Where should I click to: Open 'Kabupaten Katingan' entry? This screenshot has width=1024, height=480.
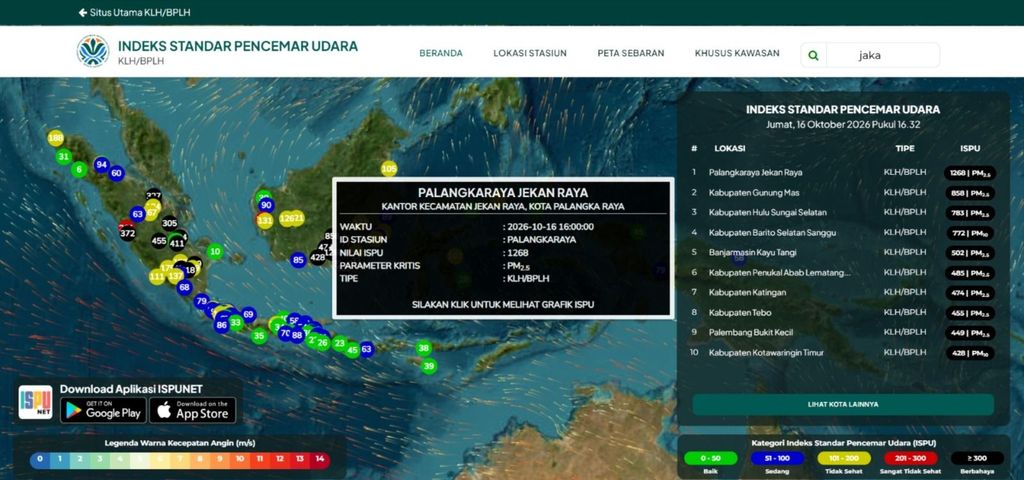click(843, 292)
